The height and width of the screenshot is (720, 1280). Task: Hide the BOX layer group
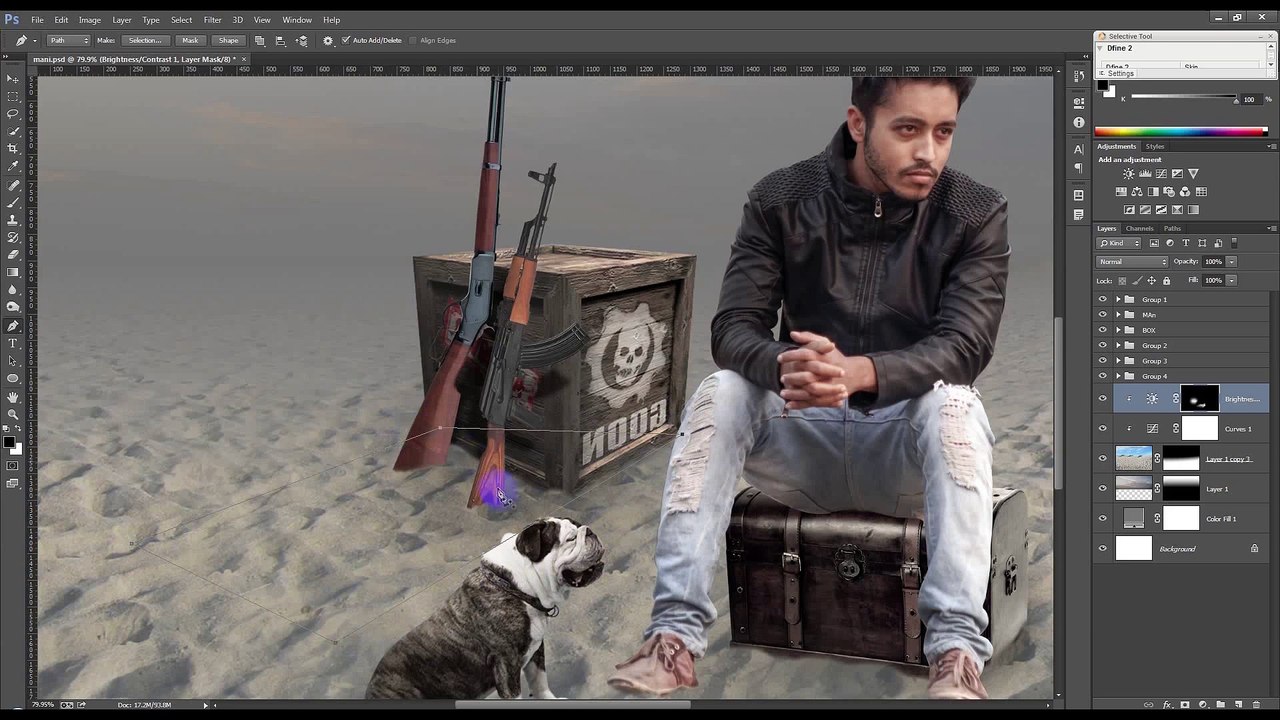pos(1103,330)
